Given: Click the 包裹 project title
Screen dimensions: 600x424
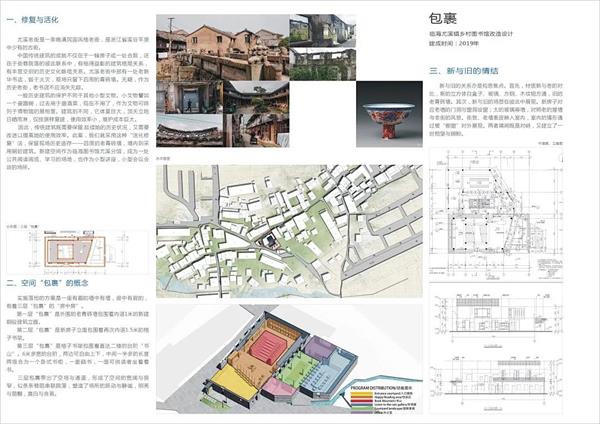Looking at the screenshot, I should 444,19.
